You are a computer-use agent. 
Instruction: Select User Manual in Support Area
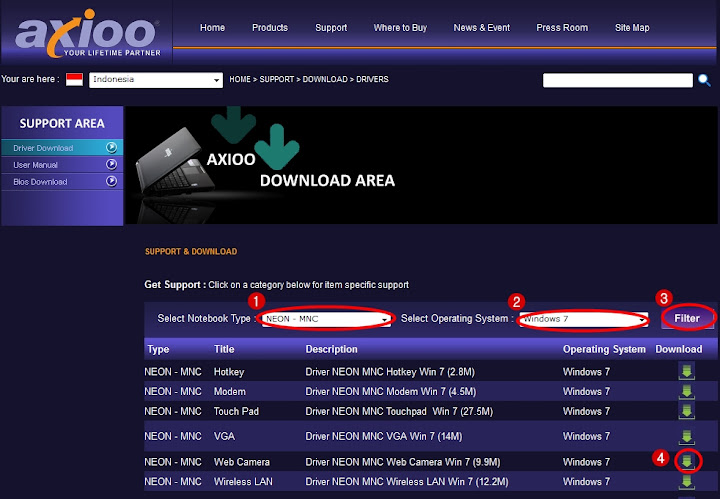[62, 165]
